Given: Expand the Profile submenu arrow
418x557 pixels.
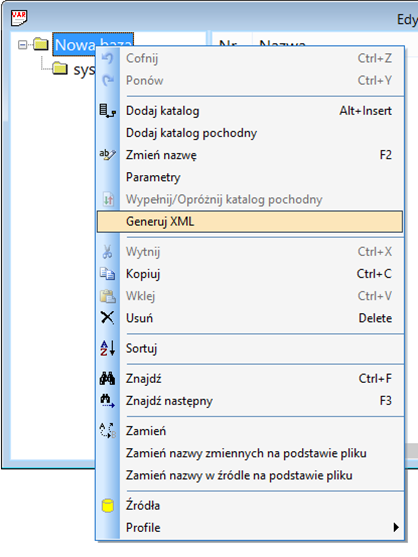Looking at the screenshot, I should pyautogui.click(x=396, y=527).
